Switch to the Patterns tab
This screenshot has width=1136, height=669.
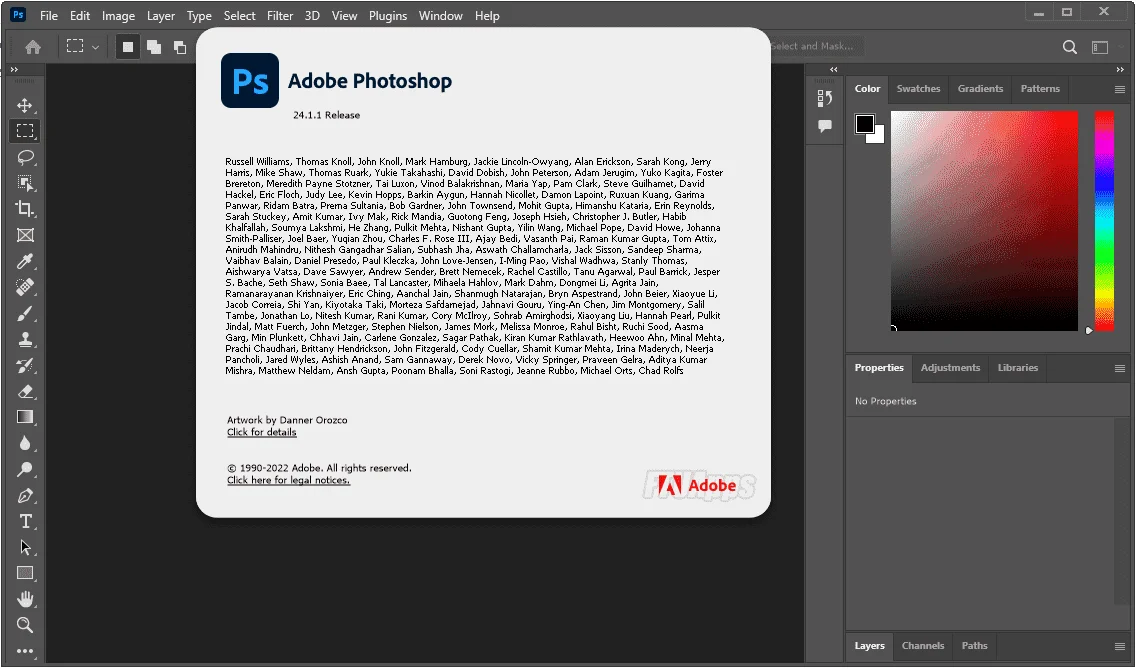(x=1040, y=88)
